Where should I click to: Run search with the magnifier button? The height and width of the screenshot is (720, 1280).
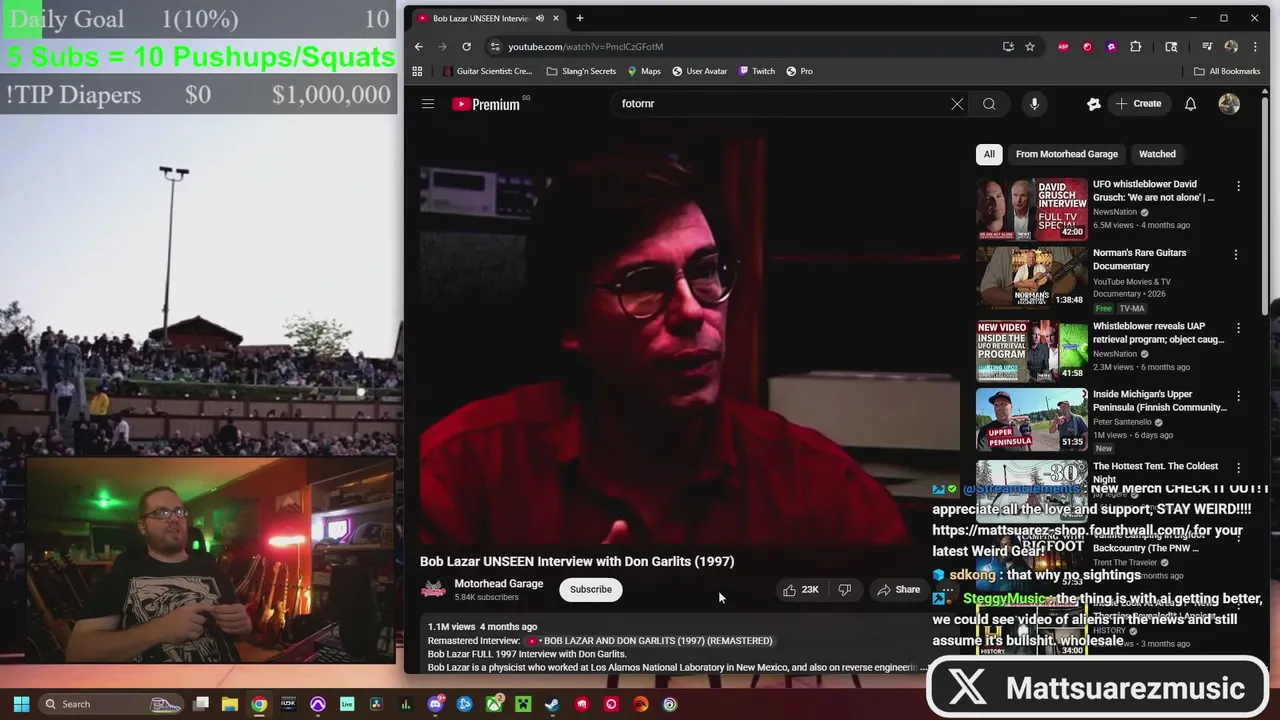989,104
